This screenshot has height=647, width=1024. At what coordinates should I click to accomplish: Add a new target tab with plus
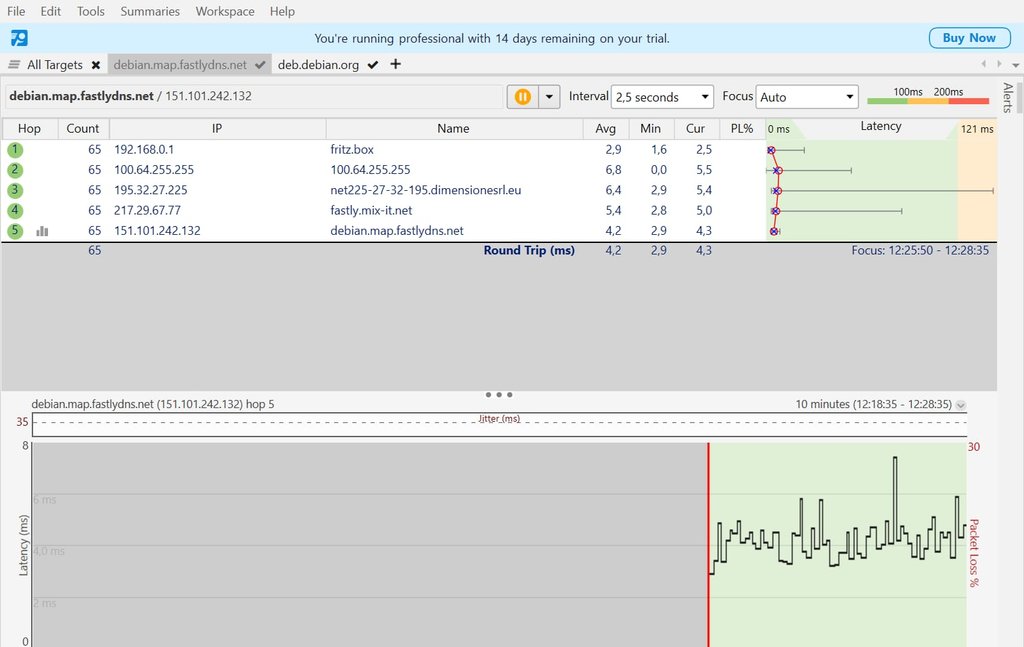395,64
